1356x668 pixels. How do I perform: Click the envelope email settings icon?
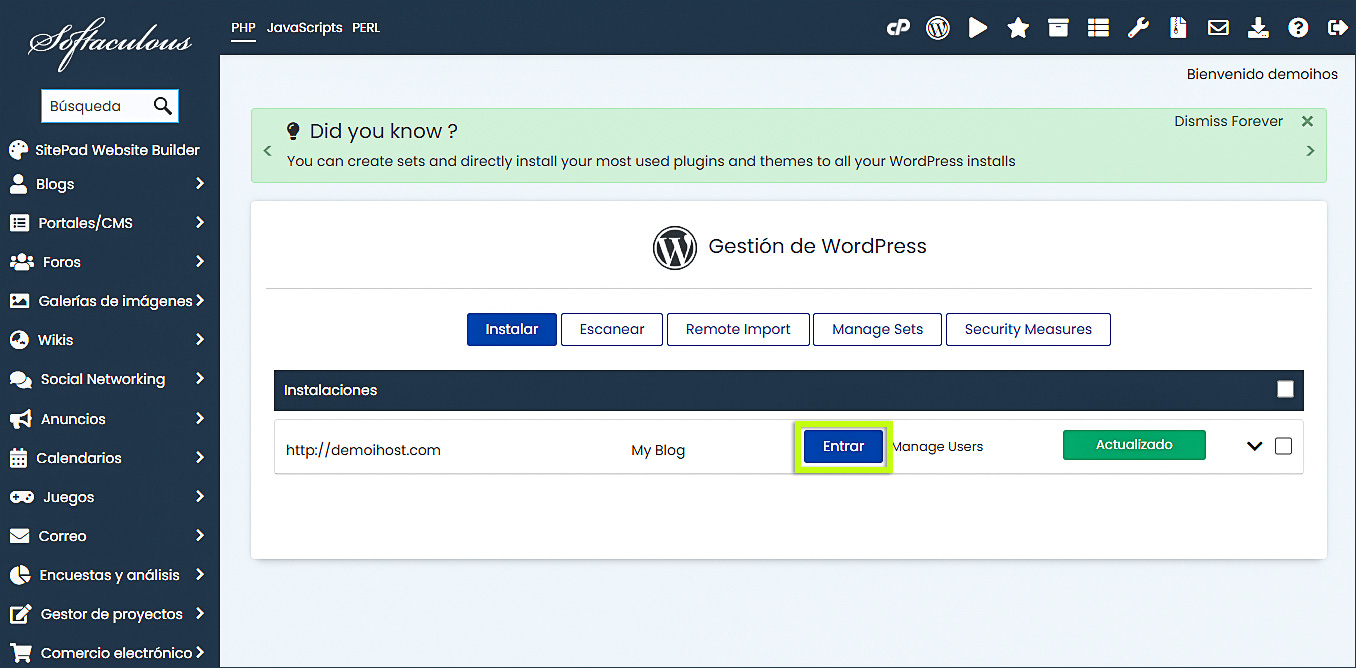1218,28
